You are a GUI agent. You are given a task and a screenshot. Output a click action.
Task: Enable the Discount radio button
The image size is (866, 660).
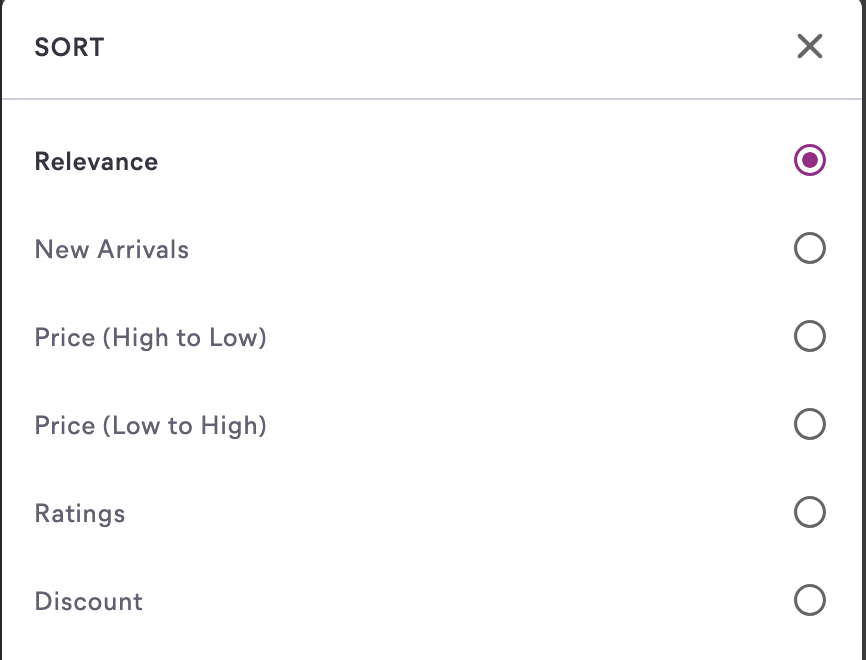tap(809, 600)
